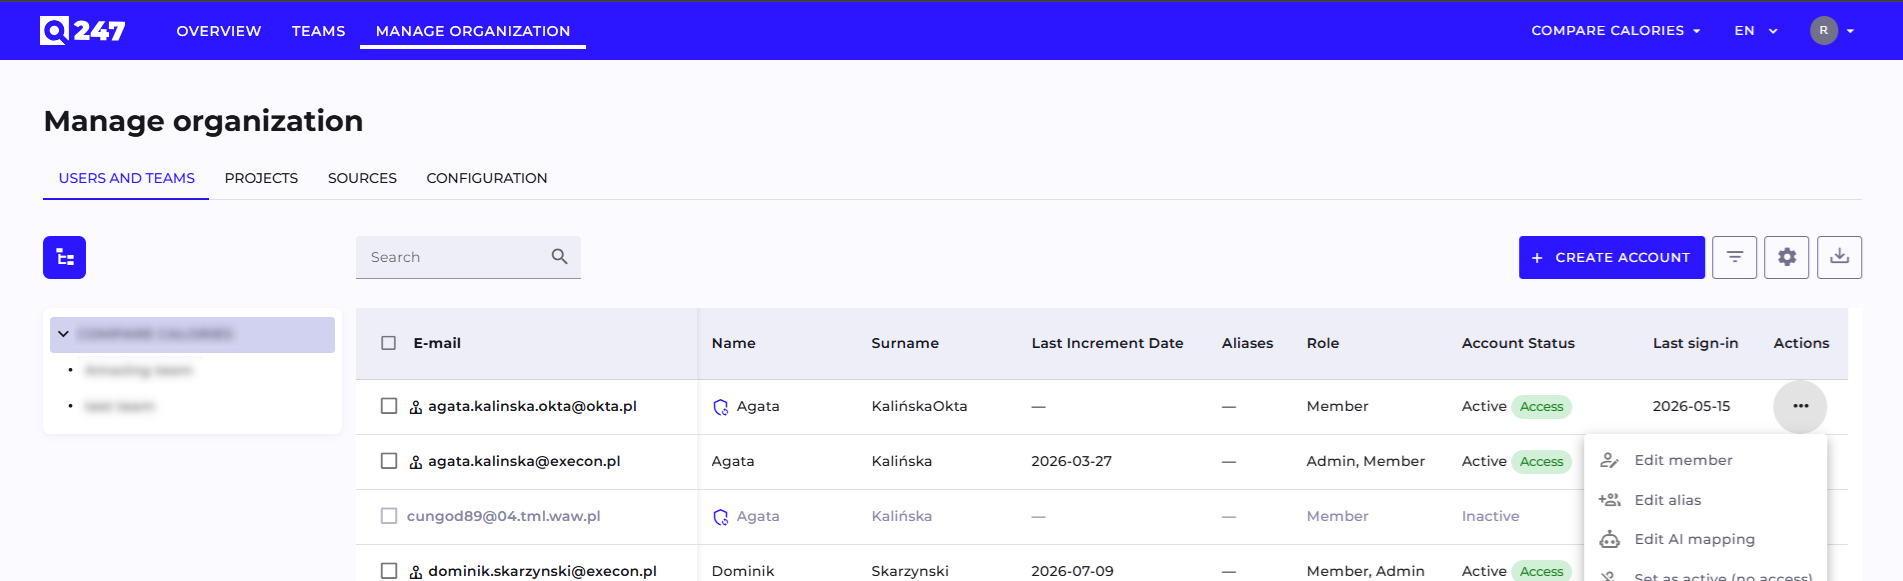Click the organization icon beside agata.kalinska@execon.pl
Viewport: 1903px width, 581px height.
click(x=416, y=462)
